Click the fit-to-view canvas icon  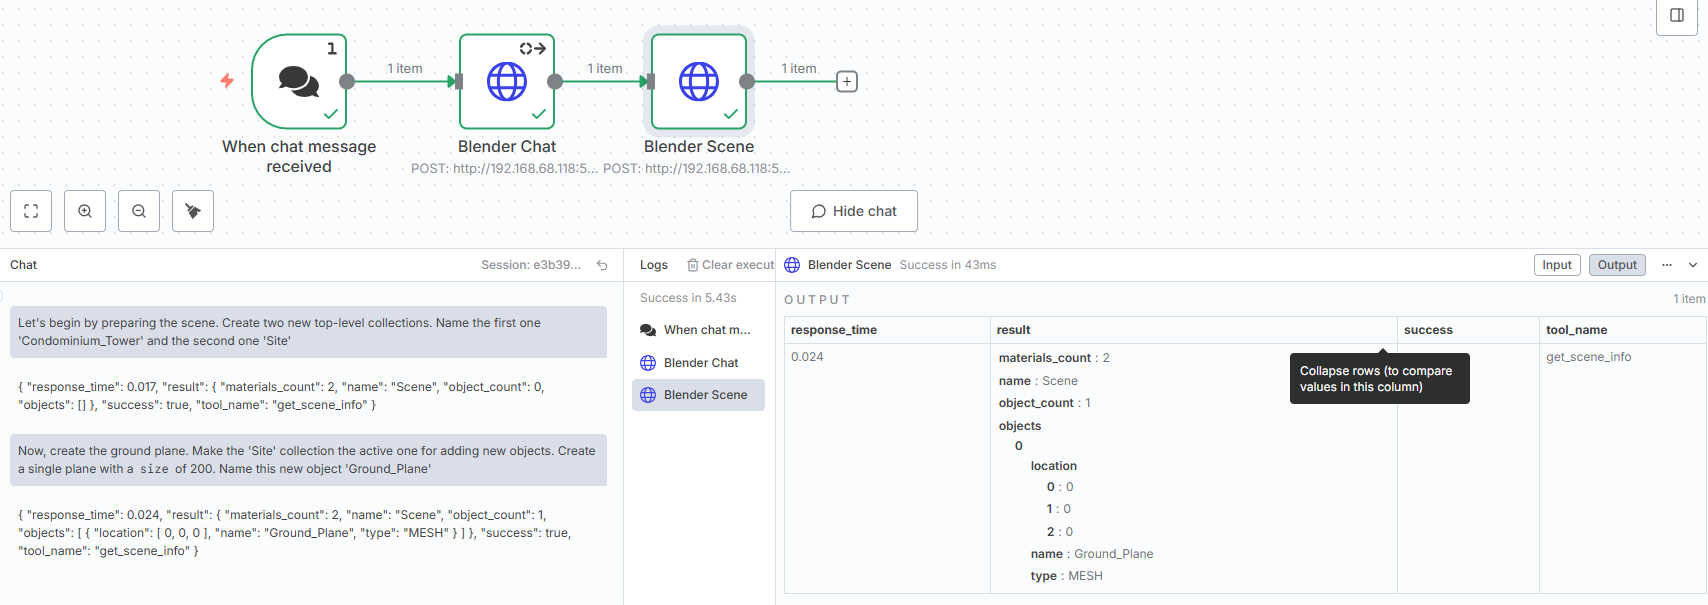pos(31,211)
